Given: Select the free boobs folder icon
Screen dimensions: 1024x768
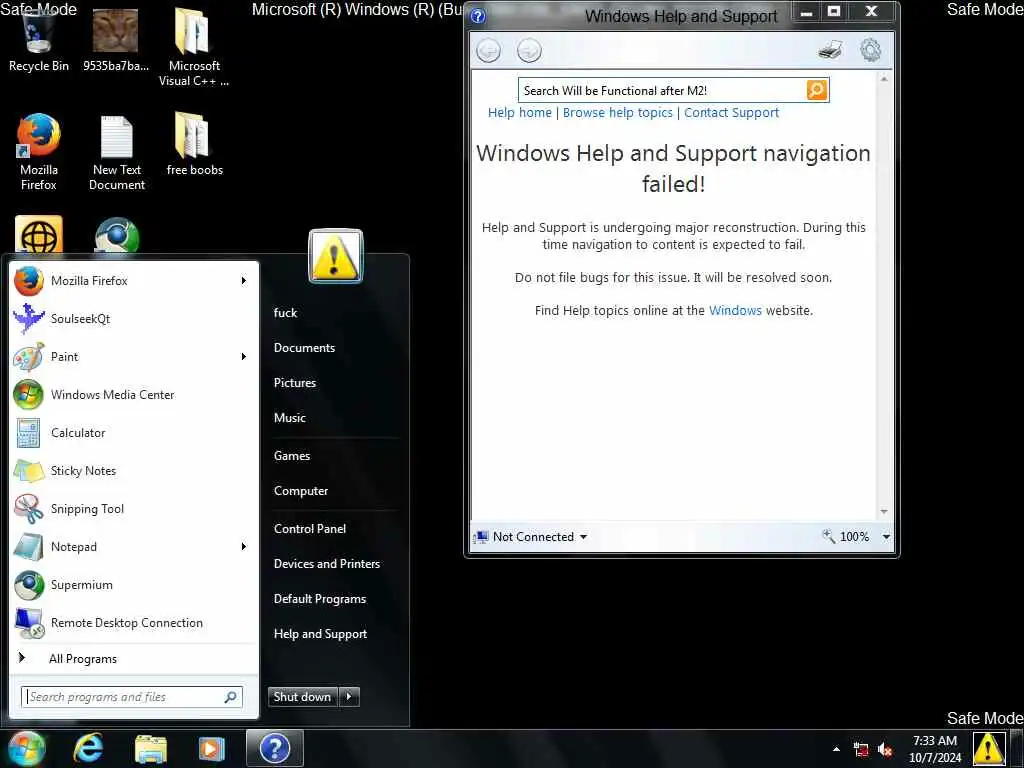Looking at the screenshot, I should [x=194, y=144].
